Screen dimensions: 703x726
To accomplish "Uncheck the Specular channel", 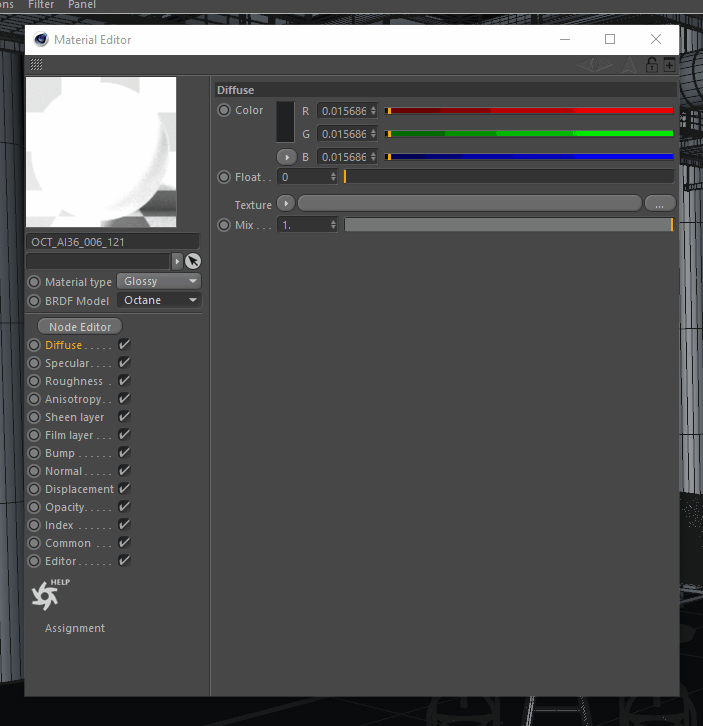I will pyautogui.click(x=124, y=363).
